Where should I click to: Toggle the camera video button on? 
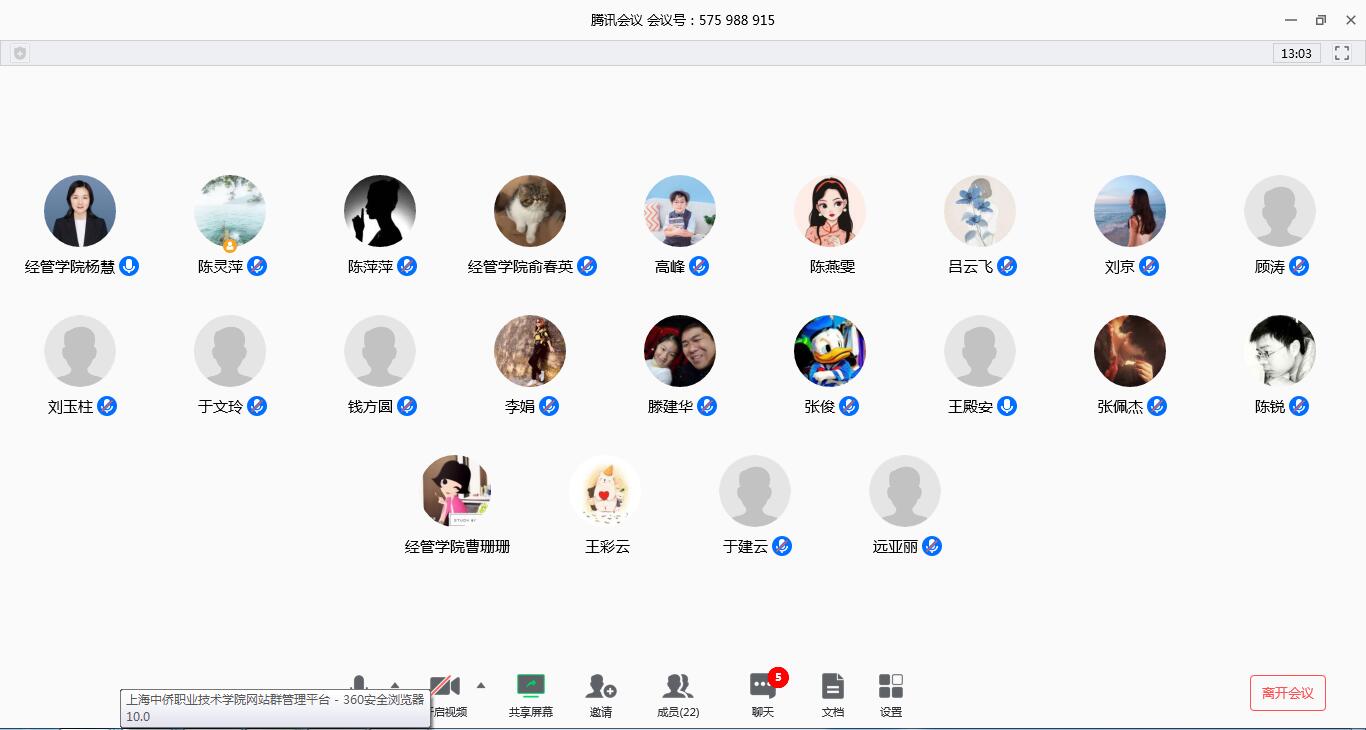pyautogui.click(x=446, y=687)
